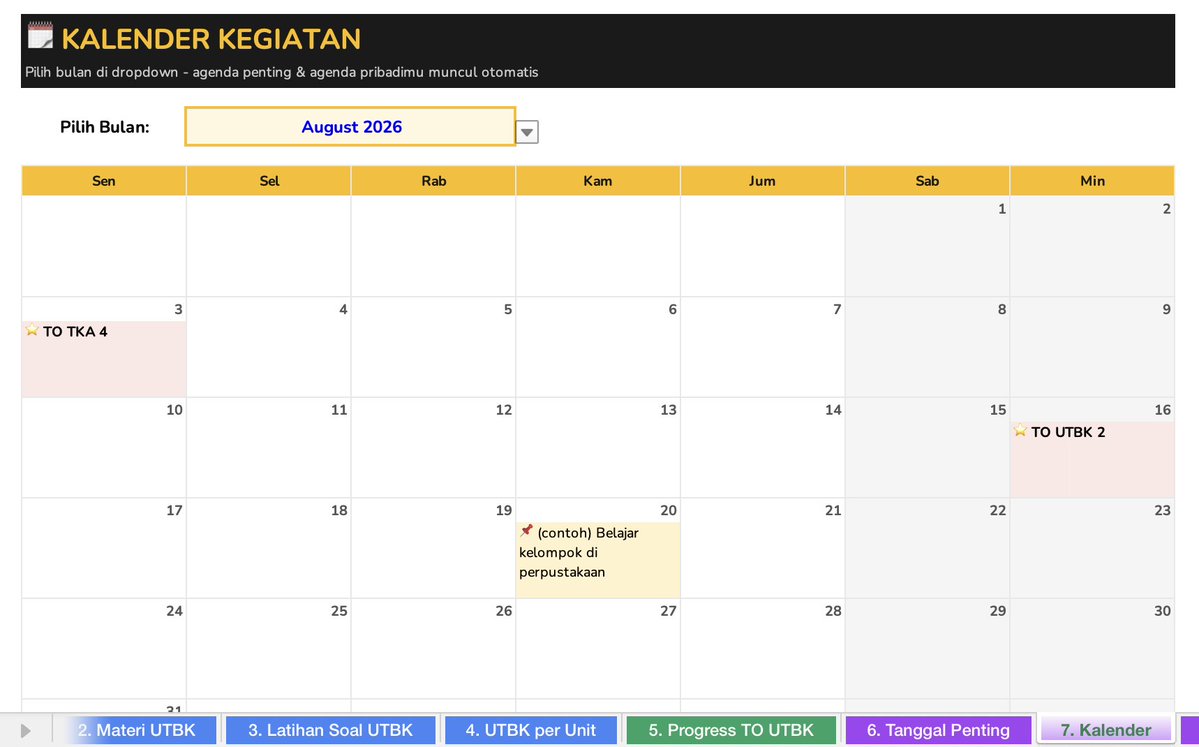Select date 27 cell
1199x747 pixels.
click(x=598, y=648)
